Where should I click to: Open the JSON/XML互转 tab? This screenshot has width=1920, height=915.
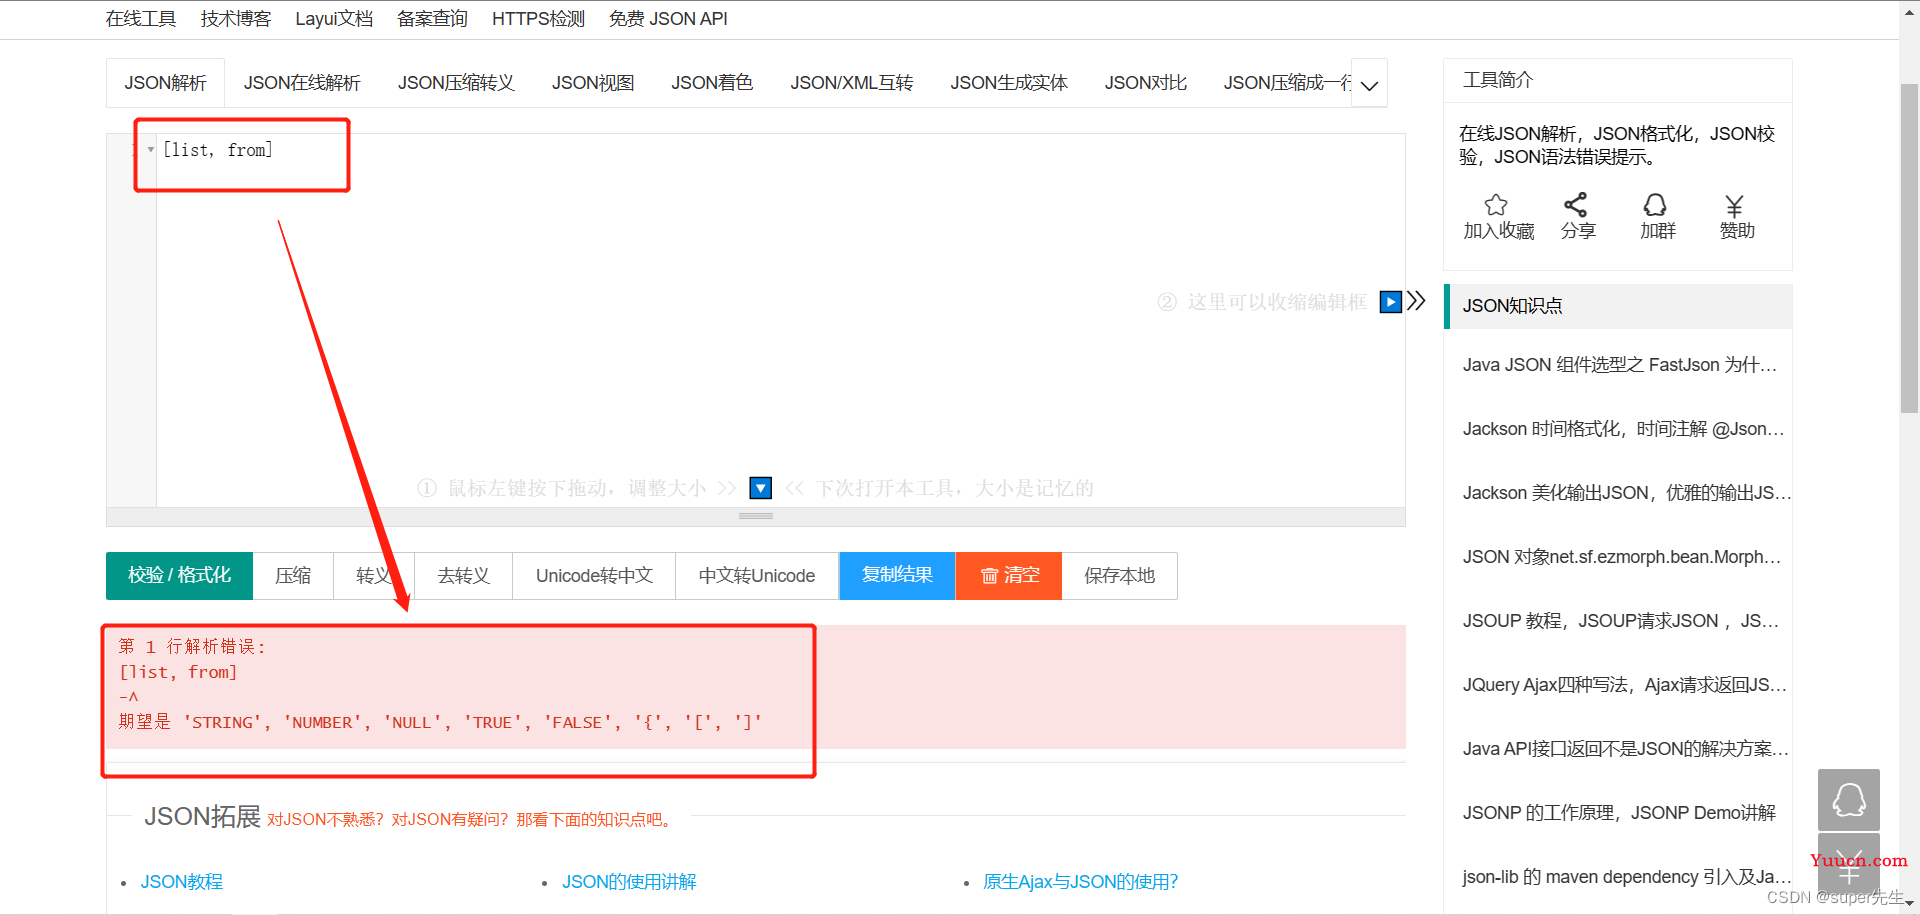(852, 83)
